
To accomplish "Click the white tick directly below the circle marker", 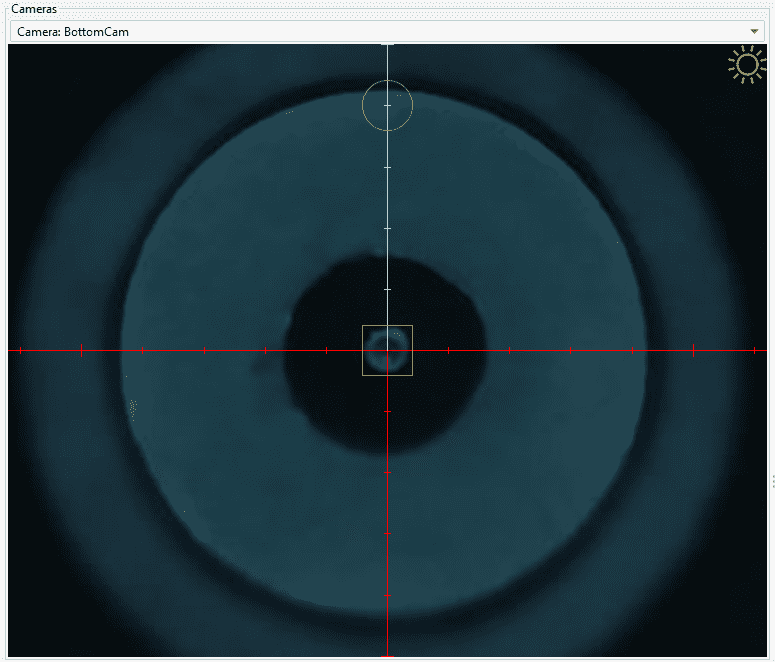I will (387, 167).
